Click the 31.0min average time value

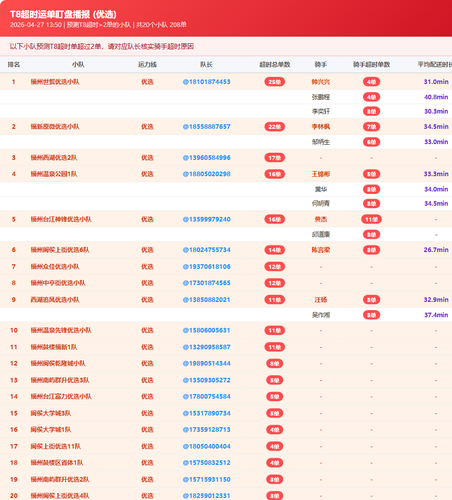(x=436, y=82)
